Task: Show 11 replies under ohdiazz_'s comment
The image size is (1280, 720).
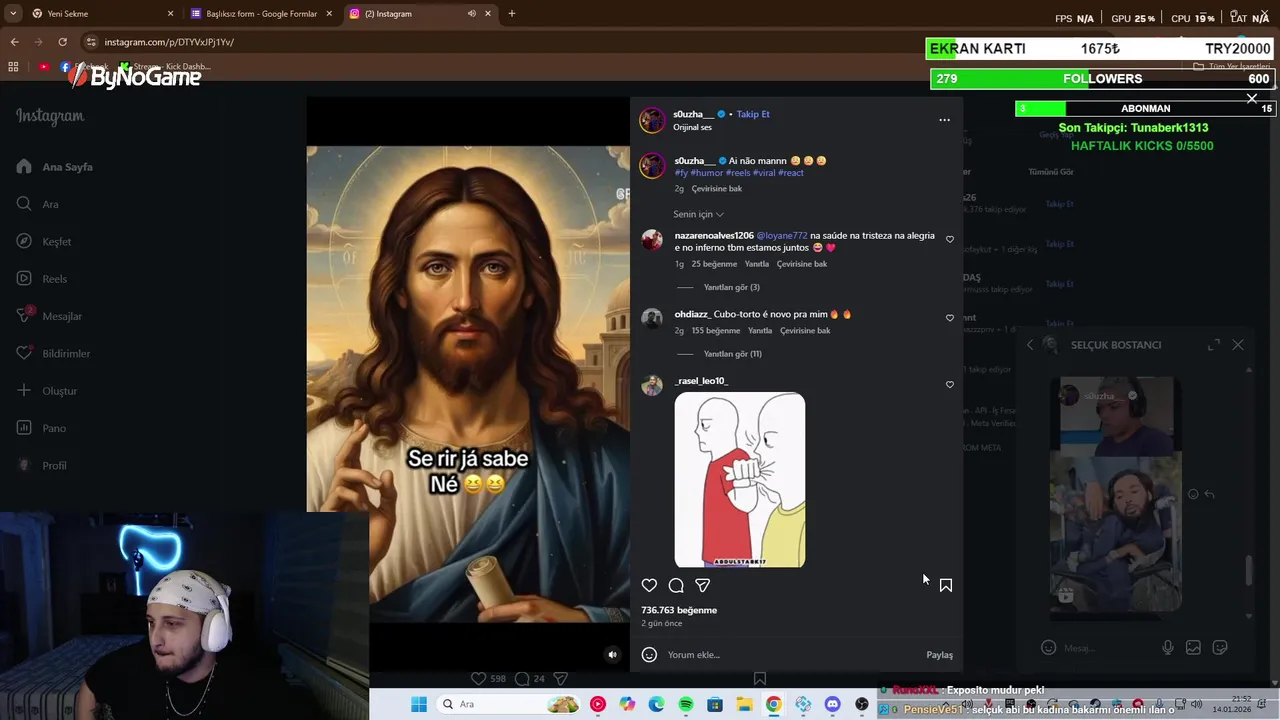Action: pyautogui.click(x=733, y=354)
